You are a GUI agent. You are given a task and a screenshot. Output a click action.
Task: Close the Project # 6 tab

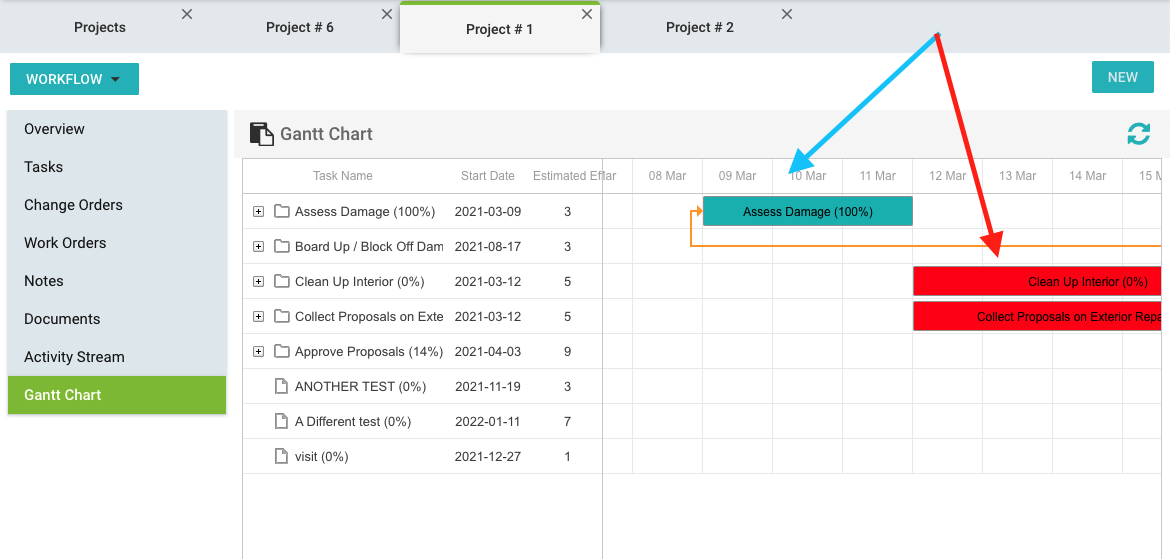point(387,14)
